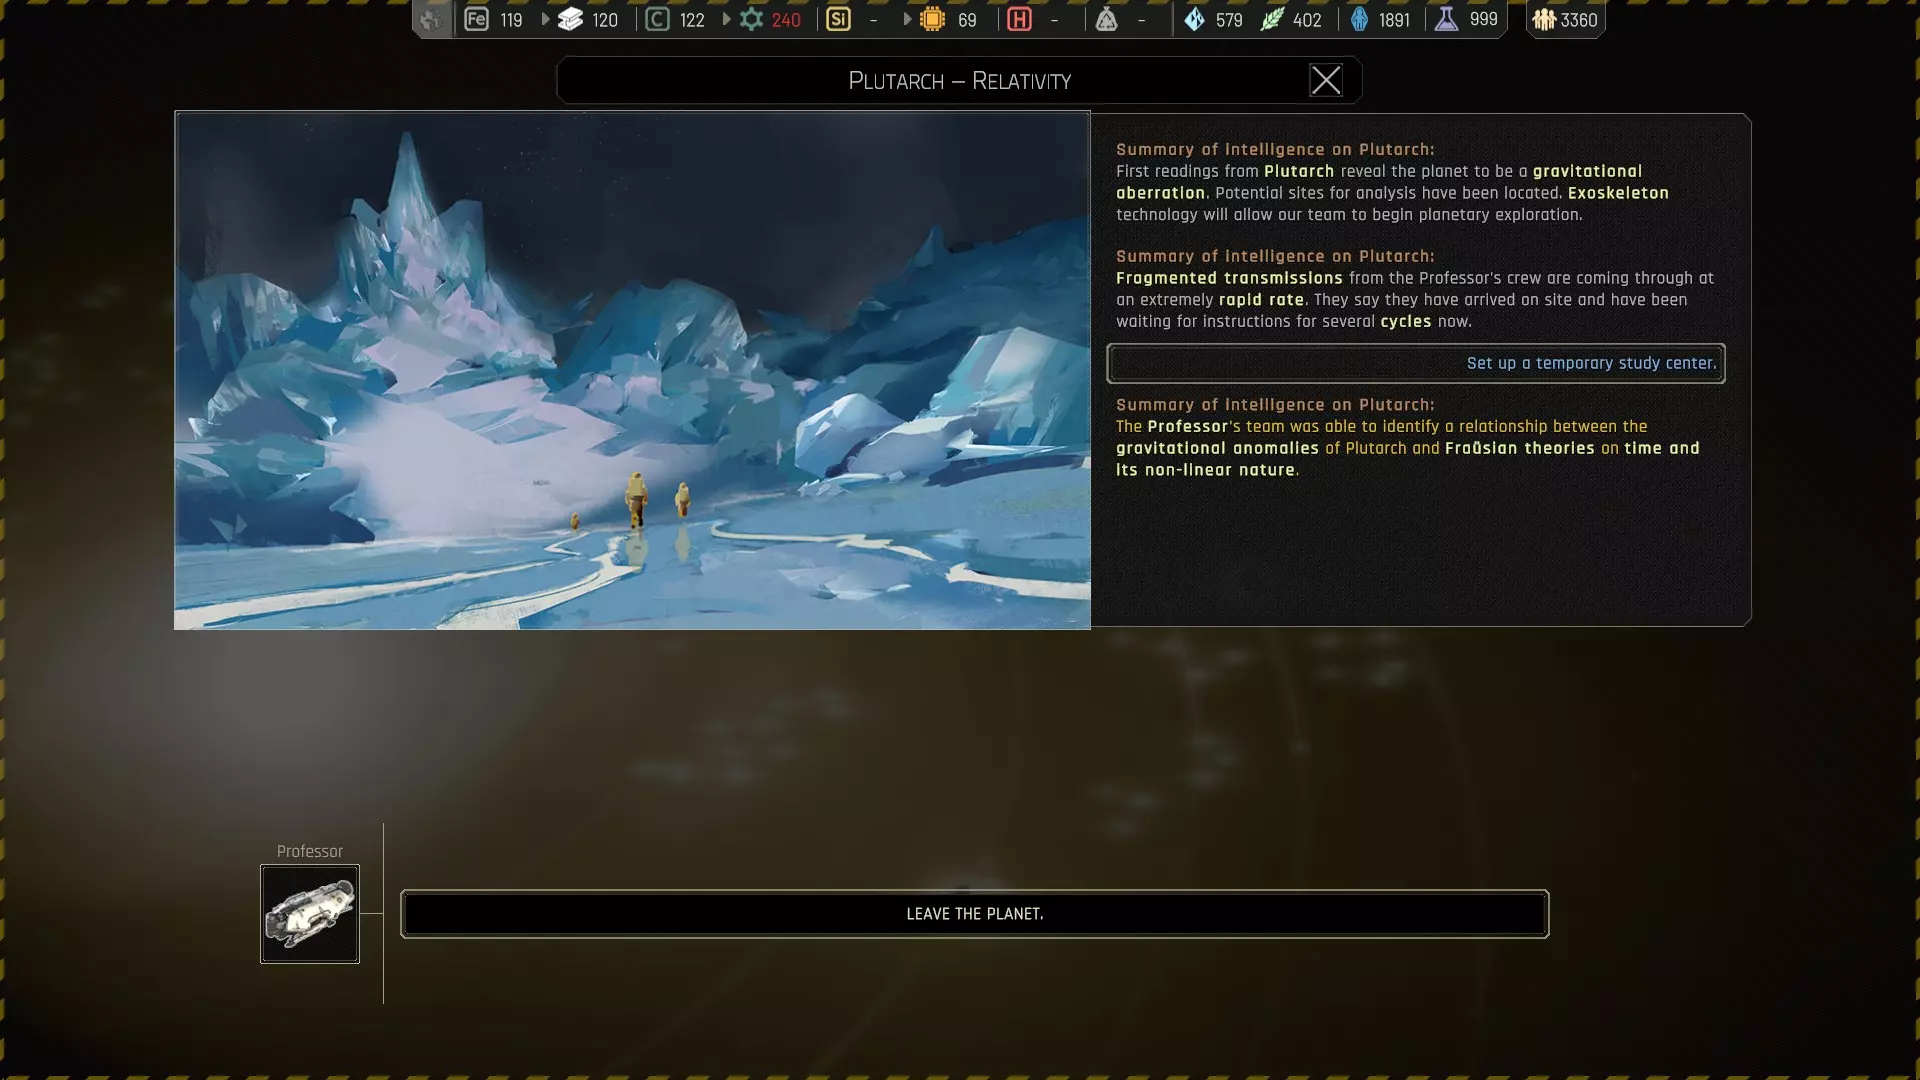Click the hydrogen H resource icon
Image resolution: width=1920 pixels, height=1080 pixels.
[1019, 19]
